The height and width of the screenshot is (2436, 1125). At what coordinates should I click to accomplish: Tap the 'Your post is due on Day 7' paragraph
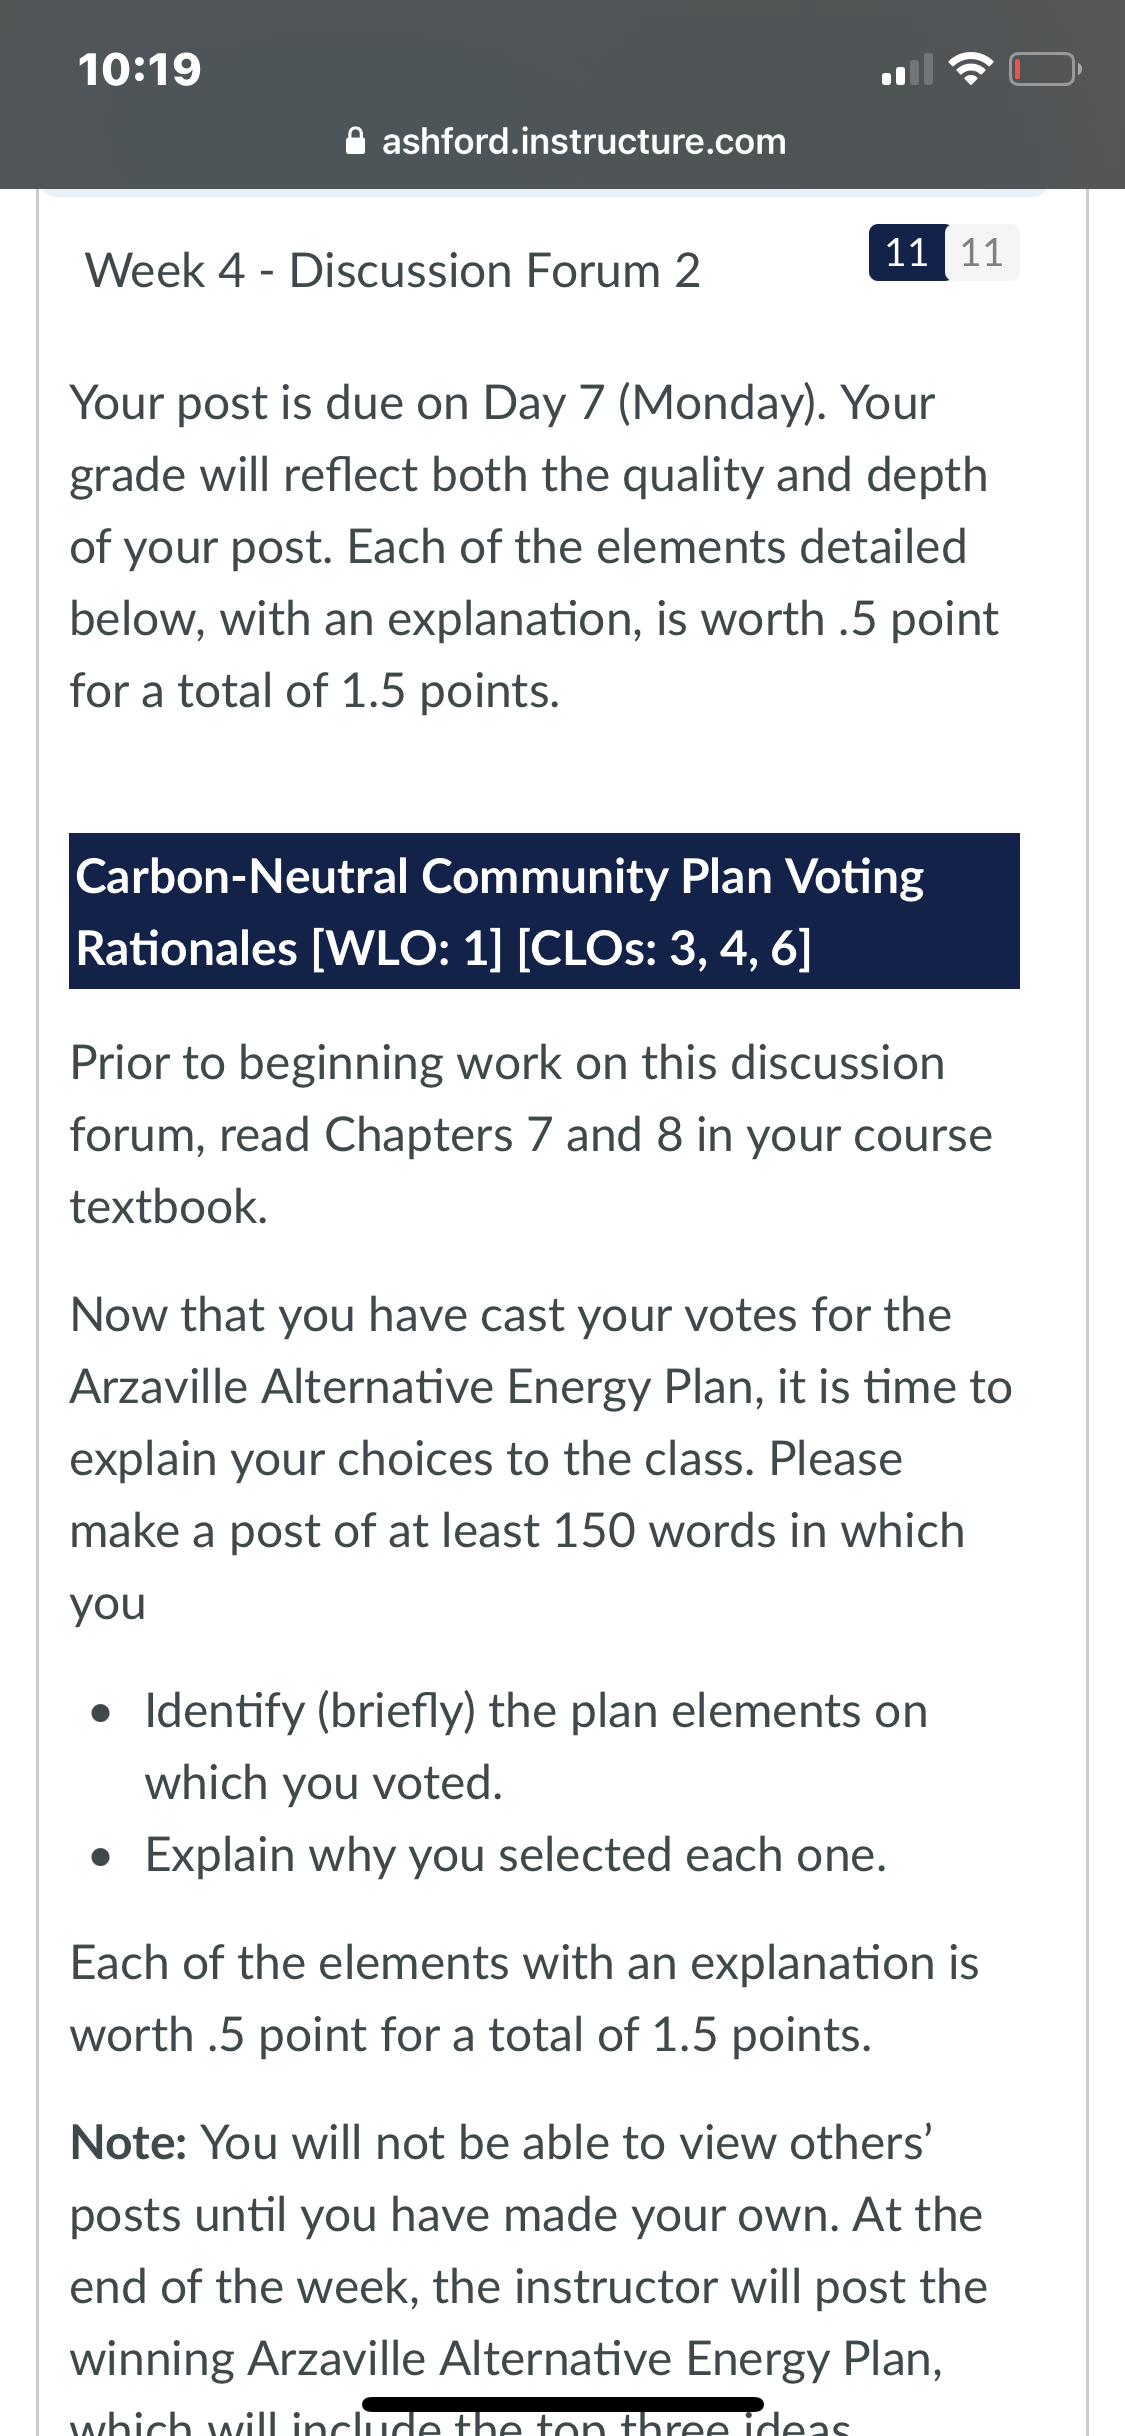534,546
